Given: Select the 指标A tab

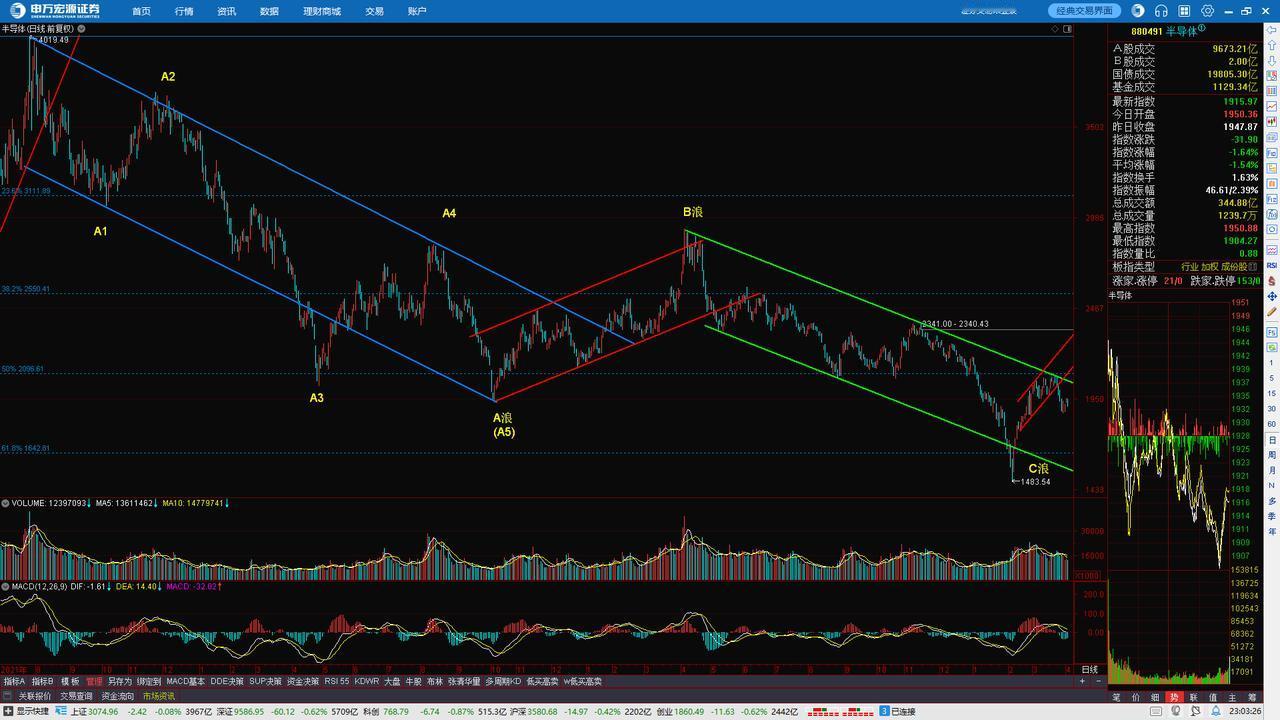Looking at the screenshot, I should tap(14, 681).
